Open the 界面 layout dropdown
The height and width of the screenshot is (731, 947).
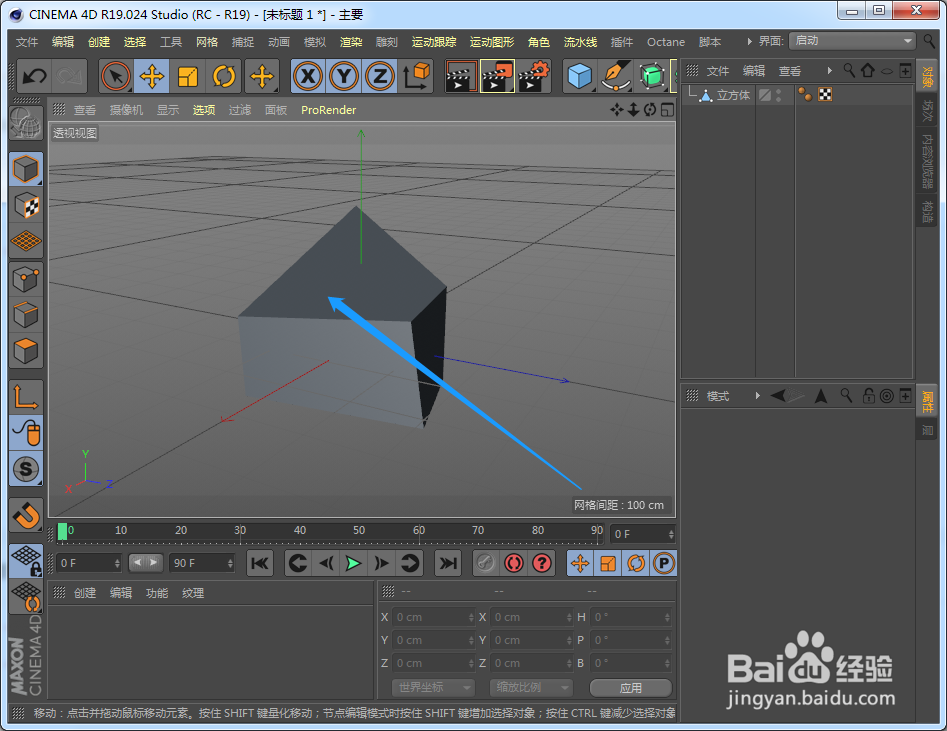852,40
